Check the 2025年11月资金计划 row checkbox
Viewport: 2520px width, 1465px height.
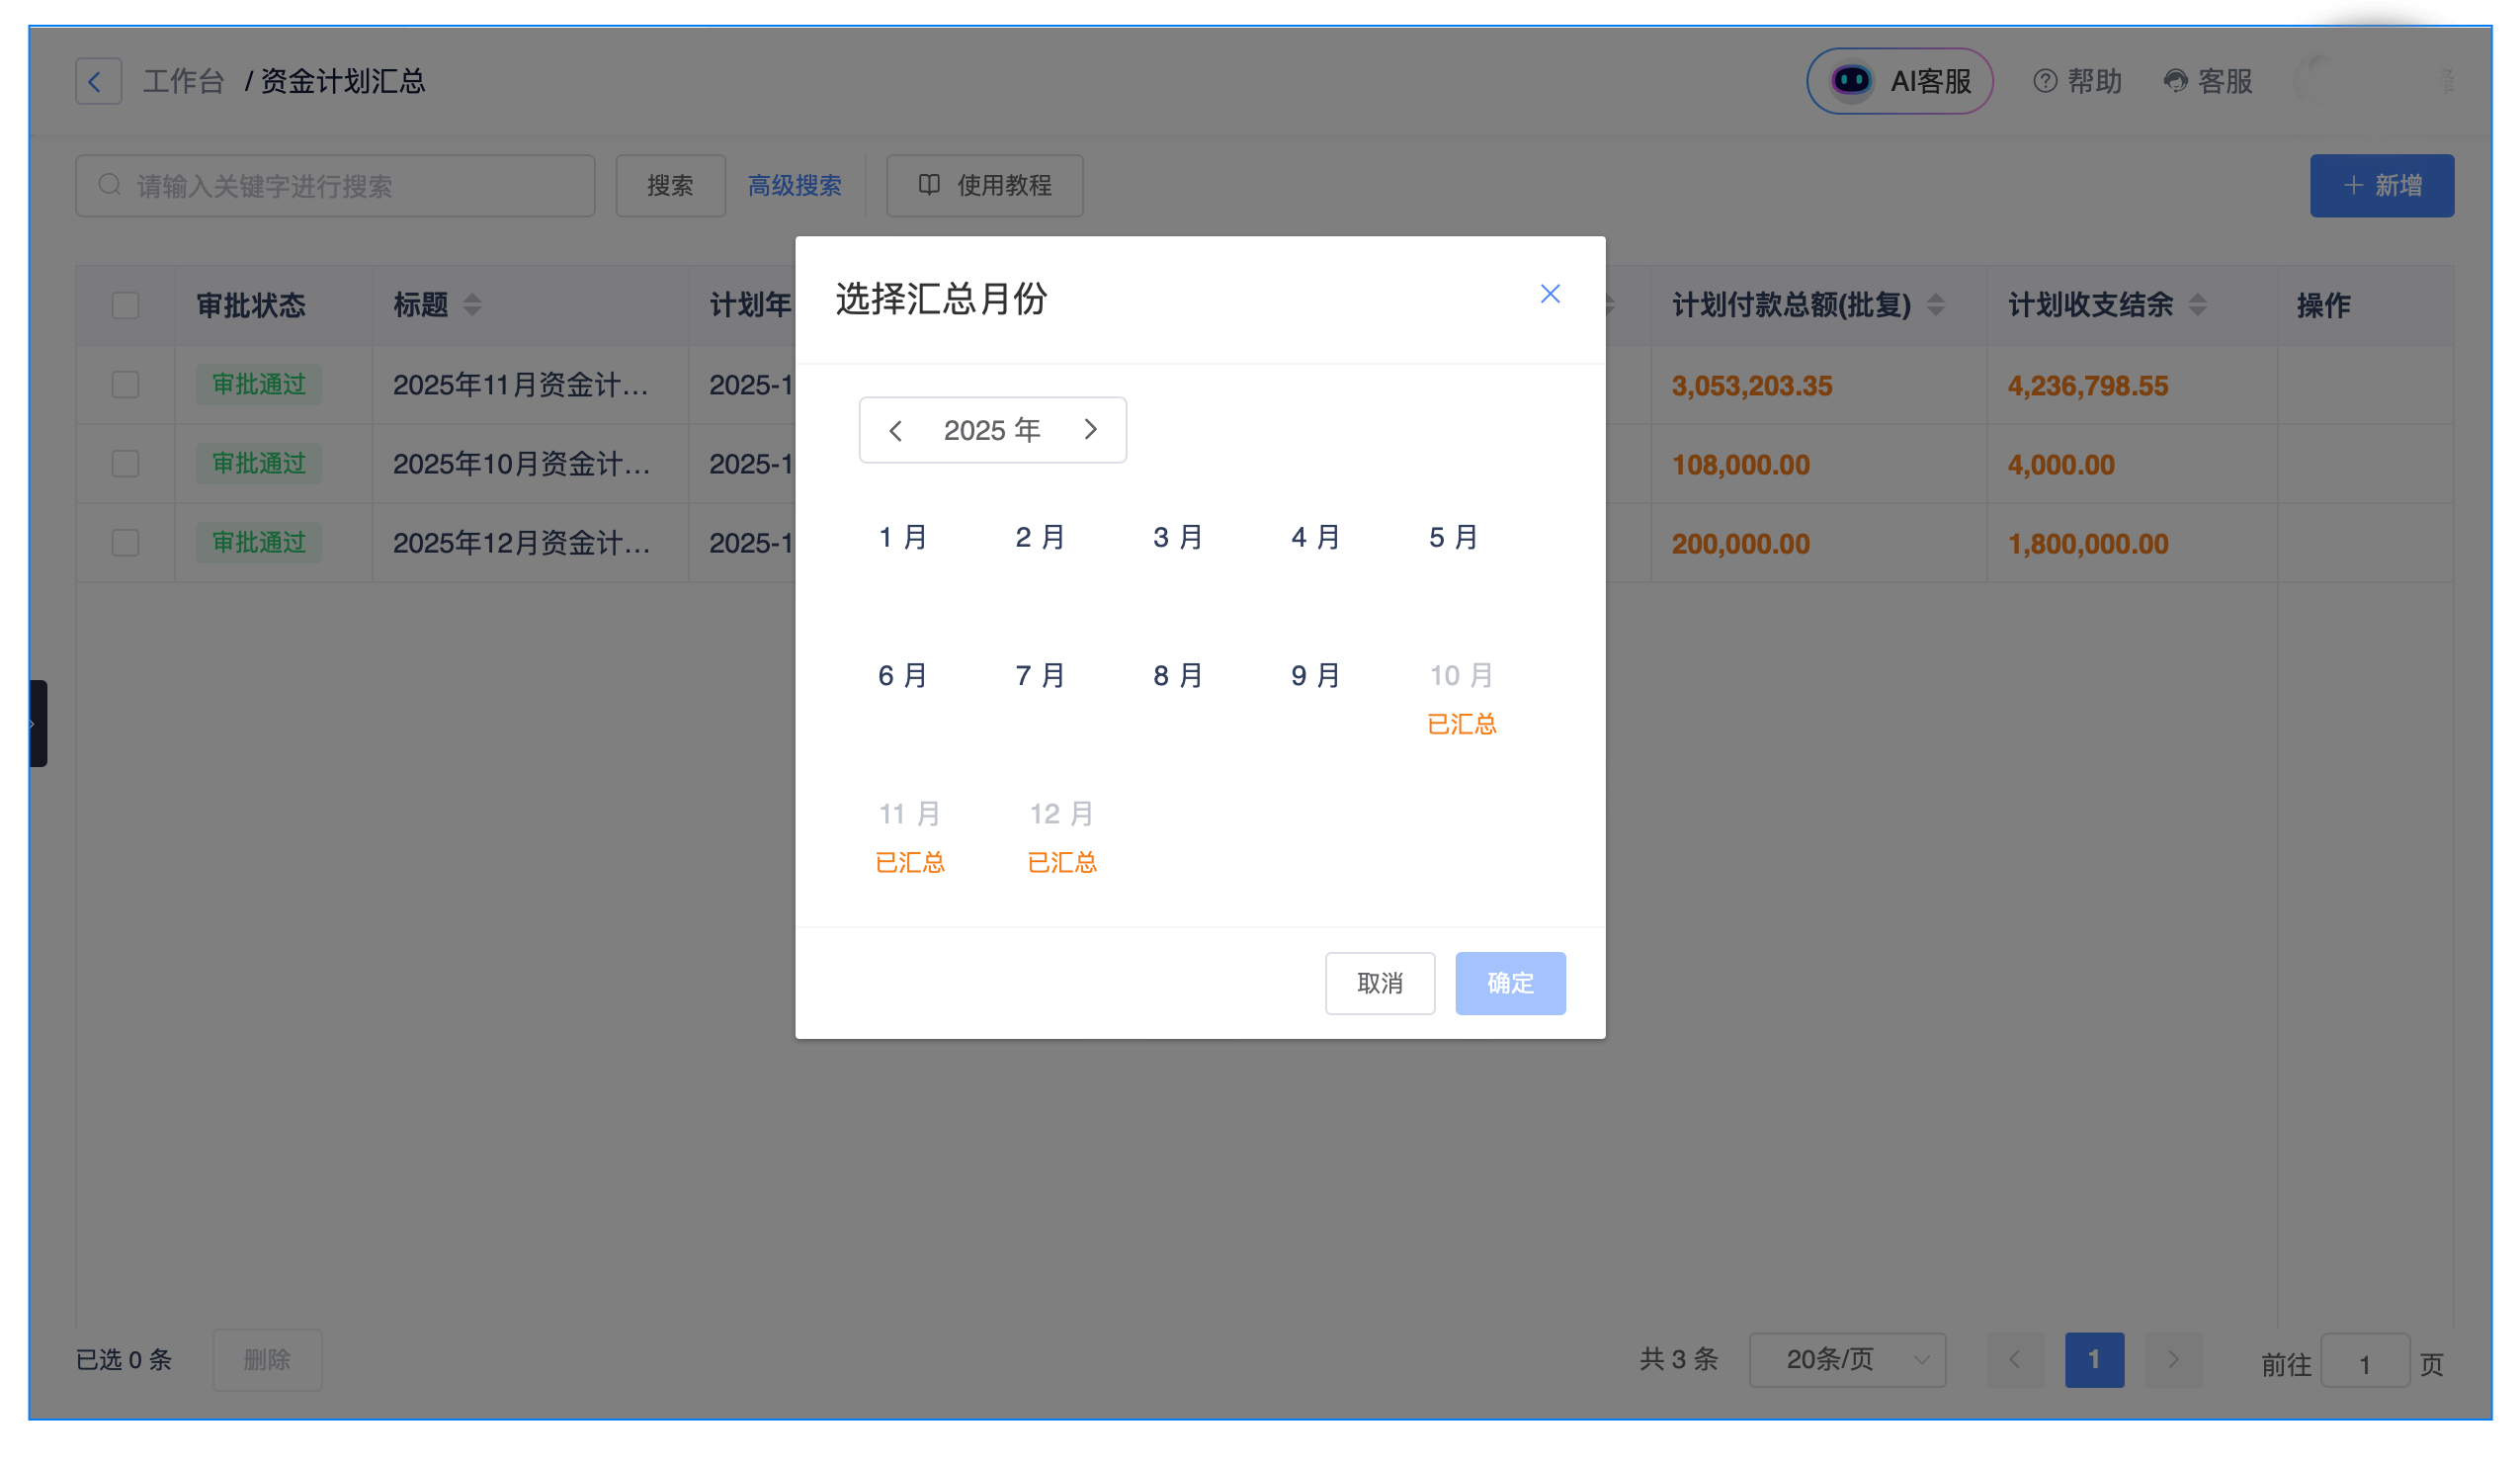pos(125,385)
